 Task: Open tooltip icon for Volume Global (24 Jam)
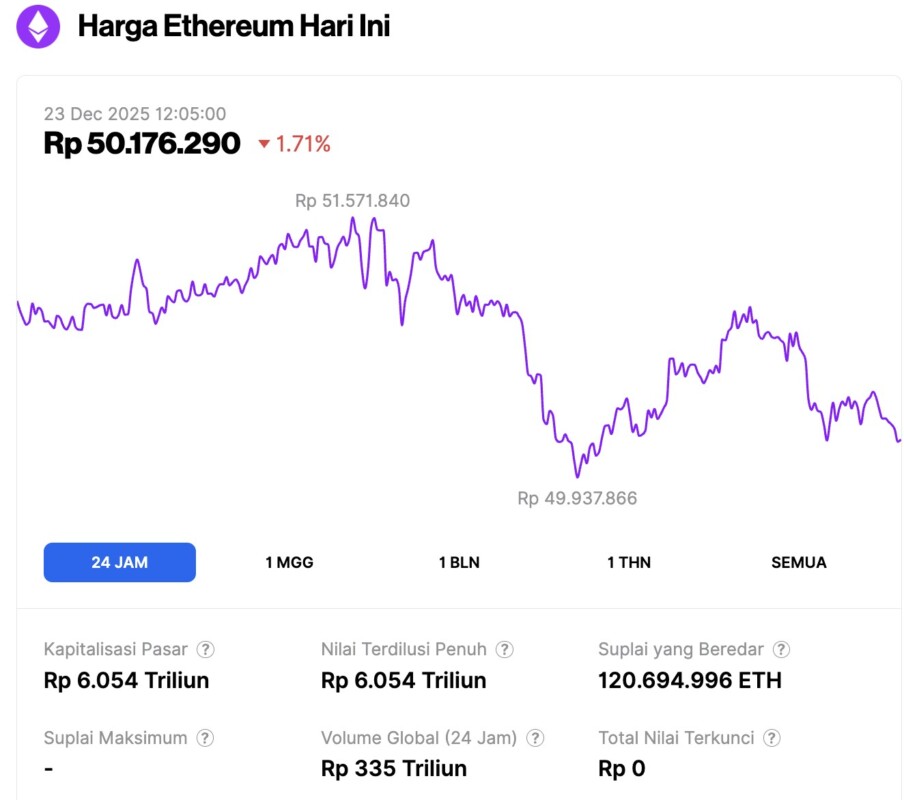[x=535, y=738]
